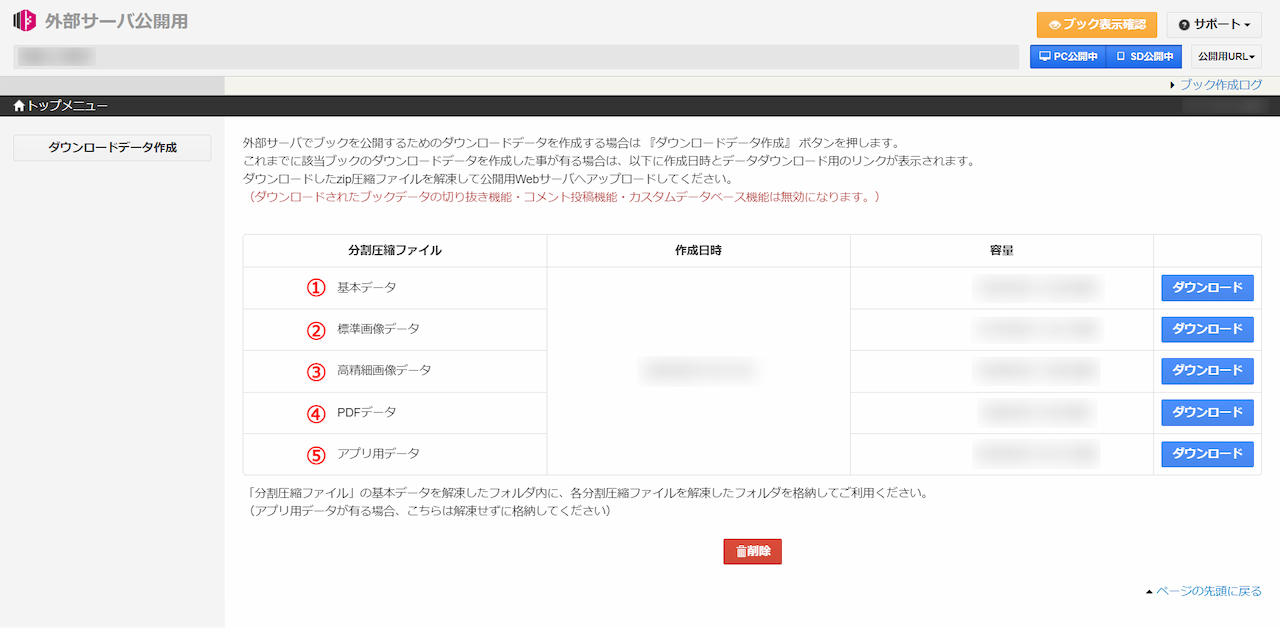Jump back via ページの先頭に戻る link
The width and height of the screenshot is (1280, 628).
point(1208,591)
